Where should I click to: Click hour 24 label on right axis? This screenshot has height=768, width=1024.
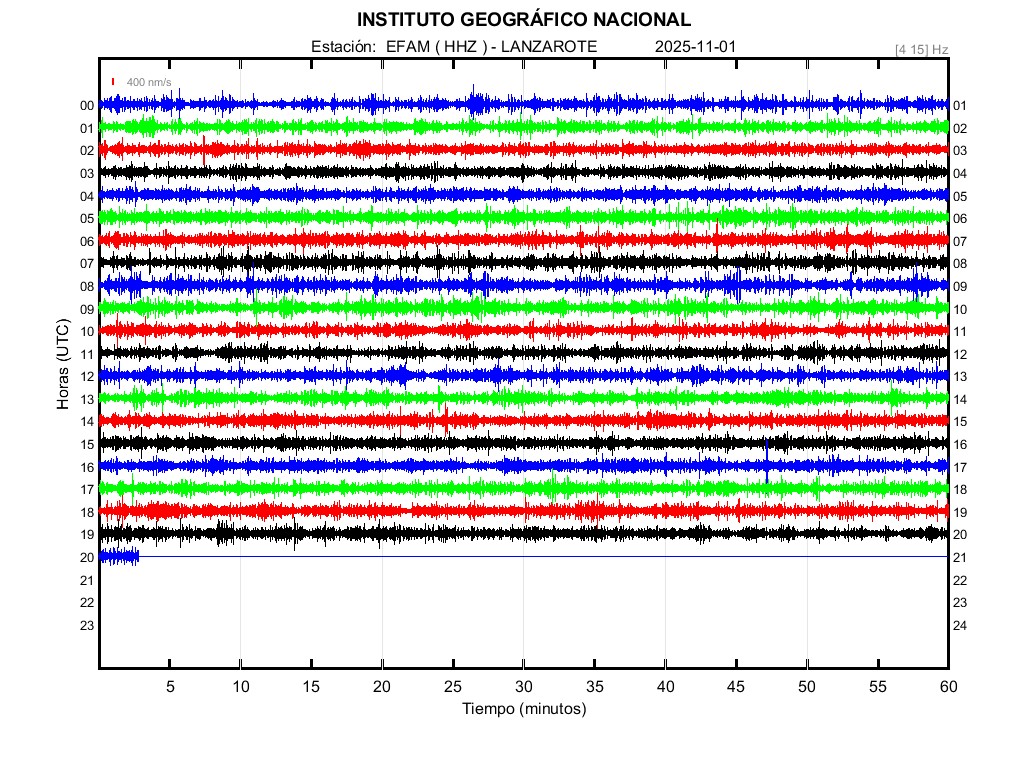tap(960, 626)
